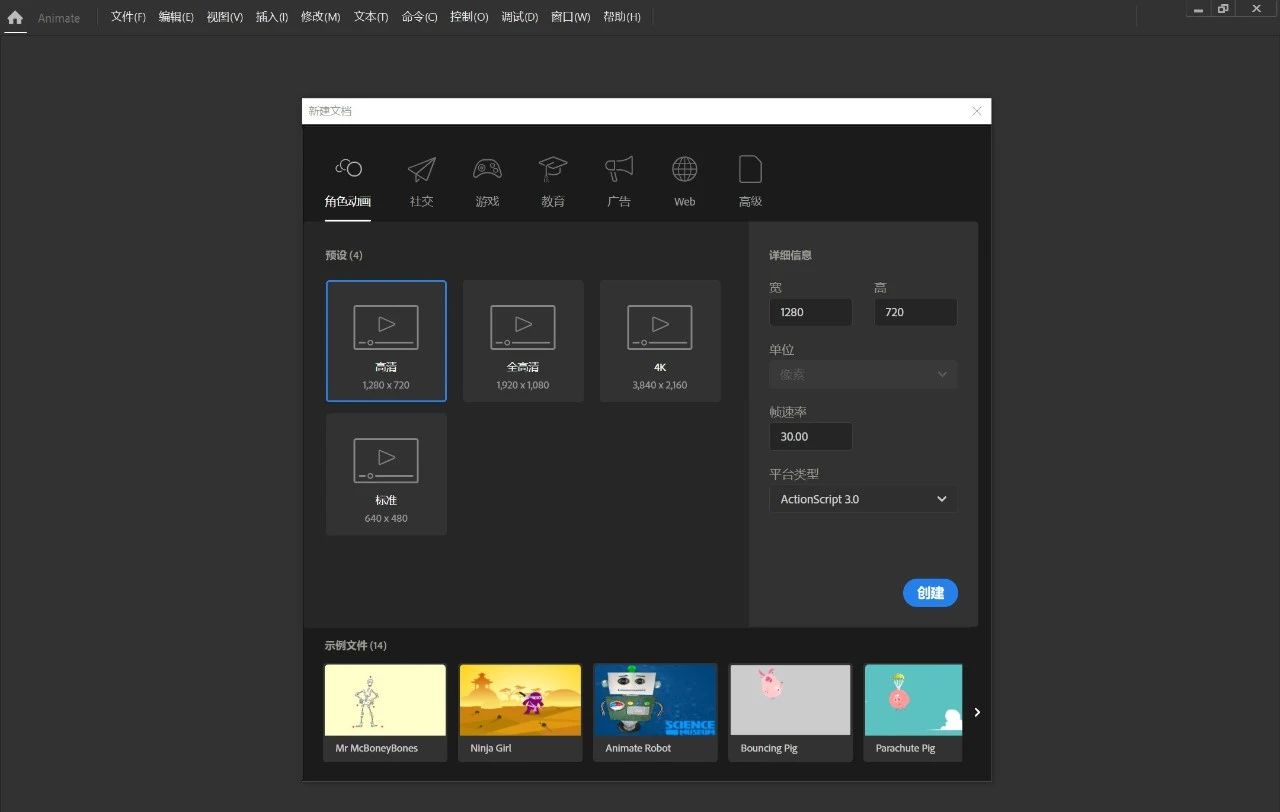This screenshot has width=1280, height=812.
Task: Open the Parachute Pig sample file
Action: click(913, 713)
